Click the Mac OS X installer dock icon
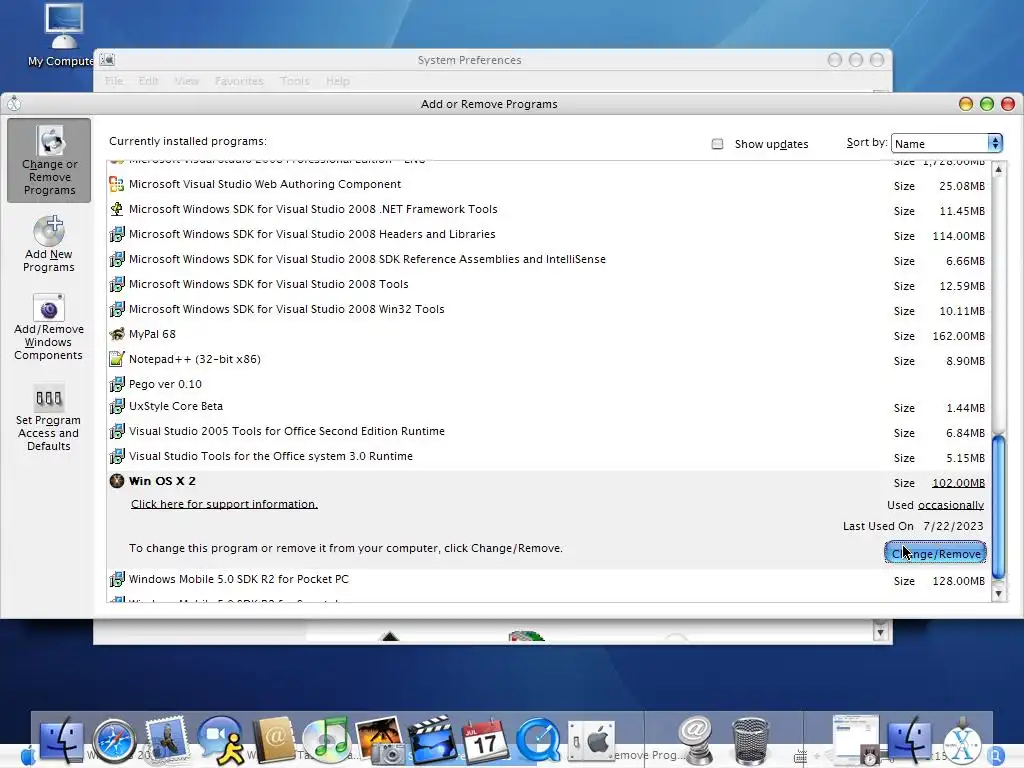 [x=963, y=741]
